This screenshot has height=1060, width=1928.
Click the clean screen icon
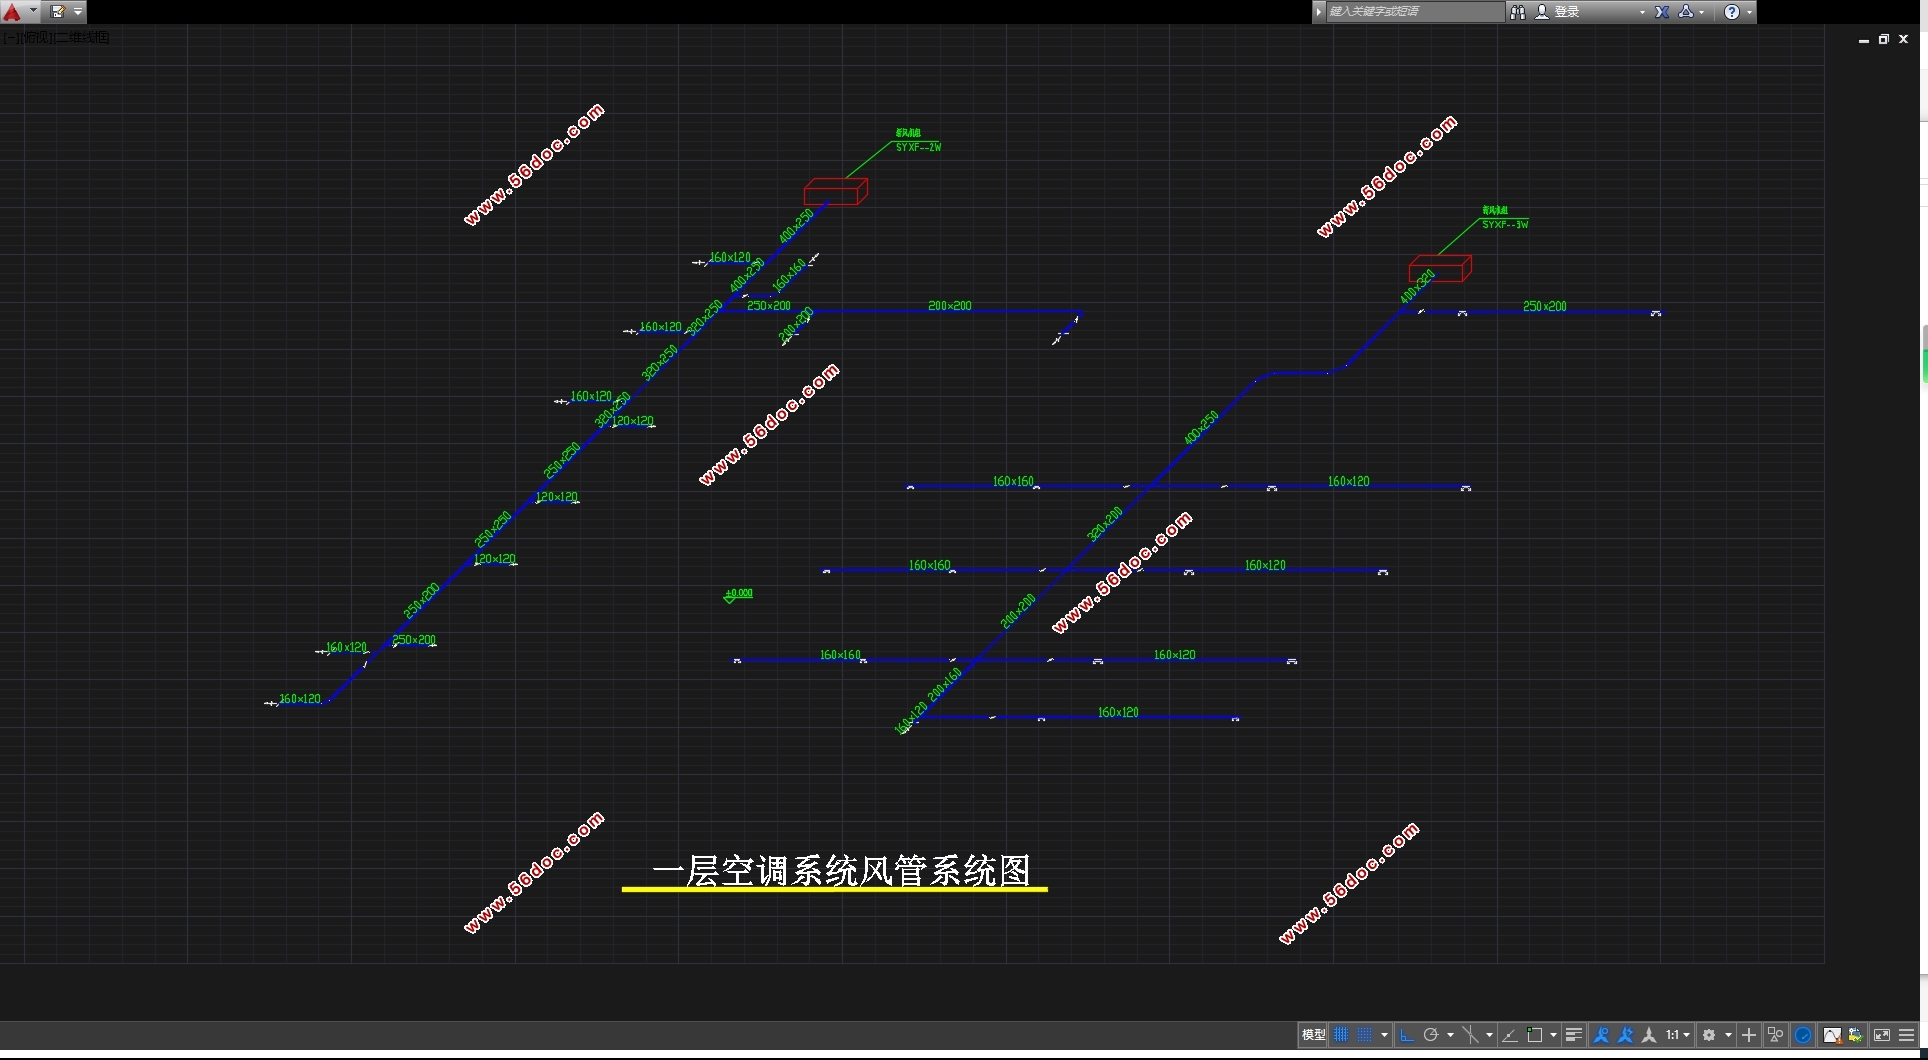[x=1882, y=1035]
